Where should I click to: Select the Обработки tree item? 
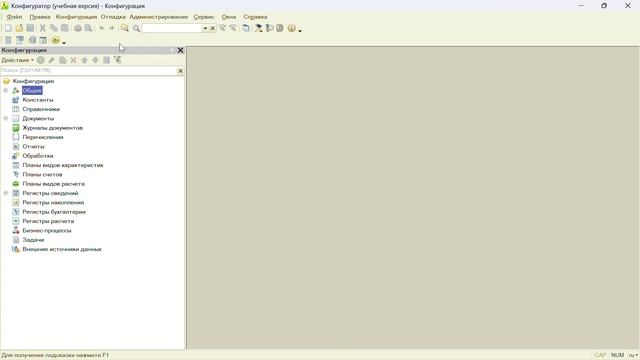coord(38,156)
